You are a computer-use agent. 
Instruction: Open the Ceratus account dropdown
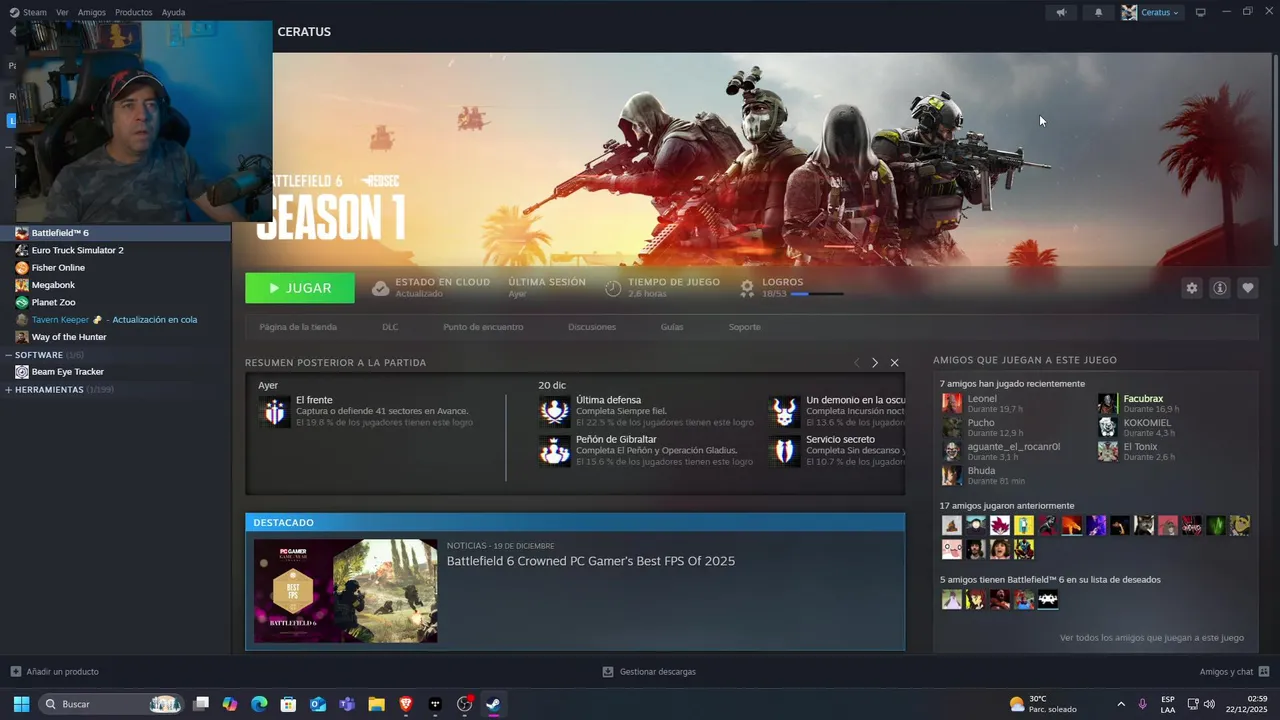pos(1150,12)
